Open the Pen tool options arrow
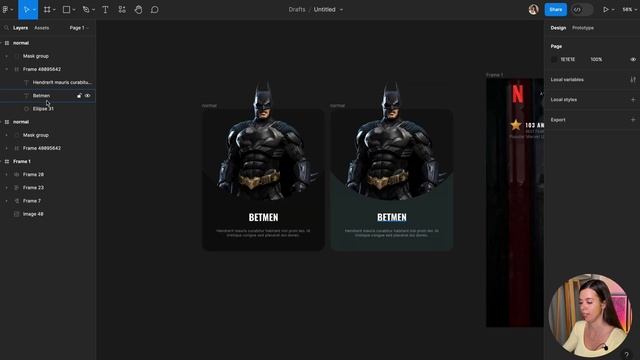The height and width of the screenshot is (360, 640). (x=93, y=10)
